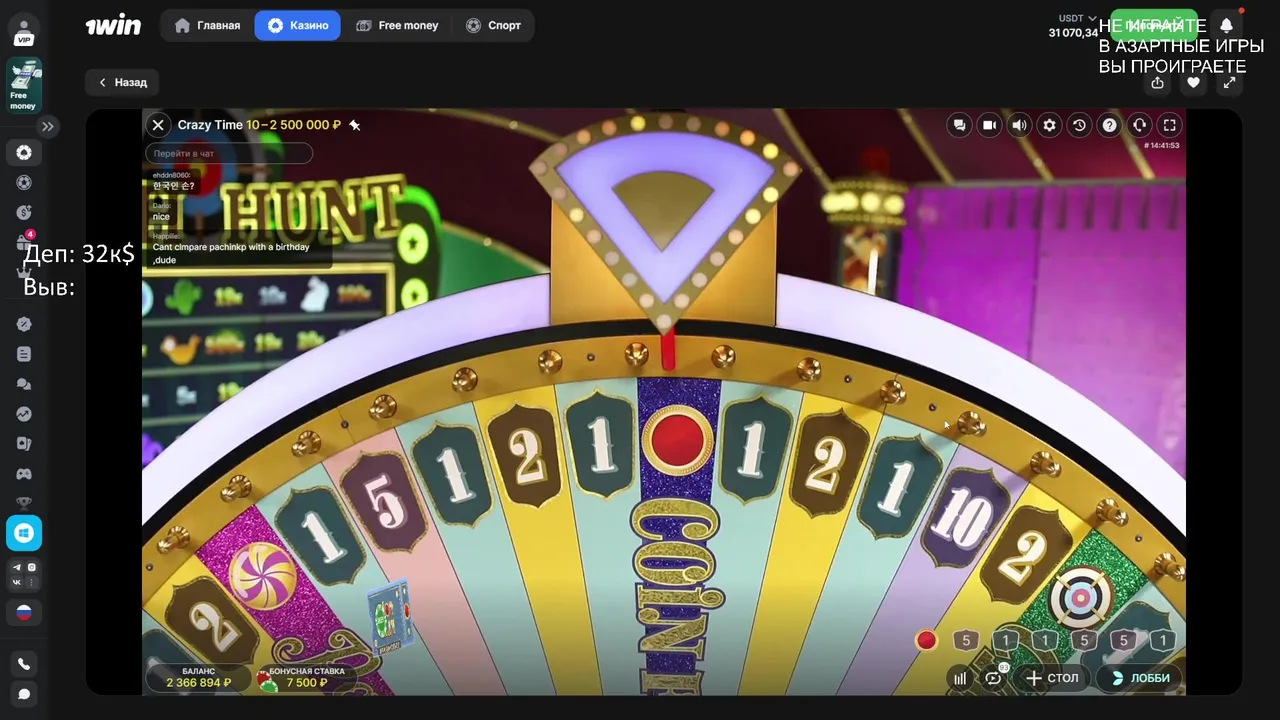Toggle fullscreen inside the game
This screenshot has width=1280, height=720.
point(1169,125)
